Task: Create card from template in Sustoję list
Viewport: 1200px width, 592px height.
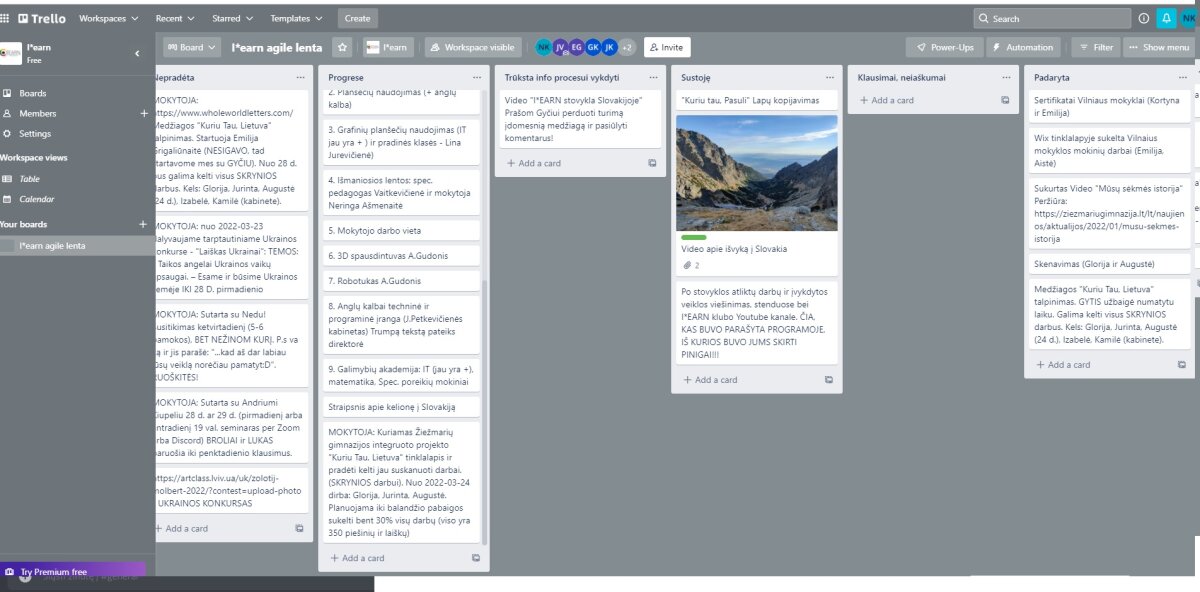Action: click(x=828, y=380)
